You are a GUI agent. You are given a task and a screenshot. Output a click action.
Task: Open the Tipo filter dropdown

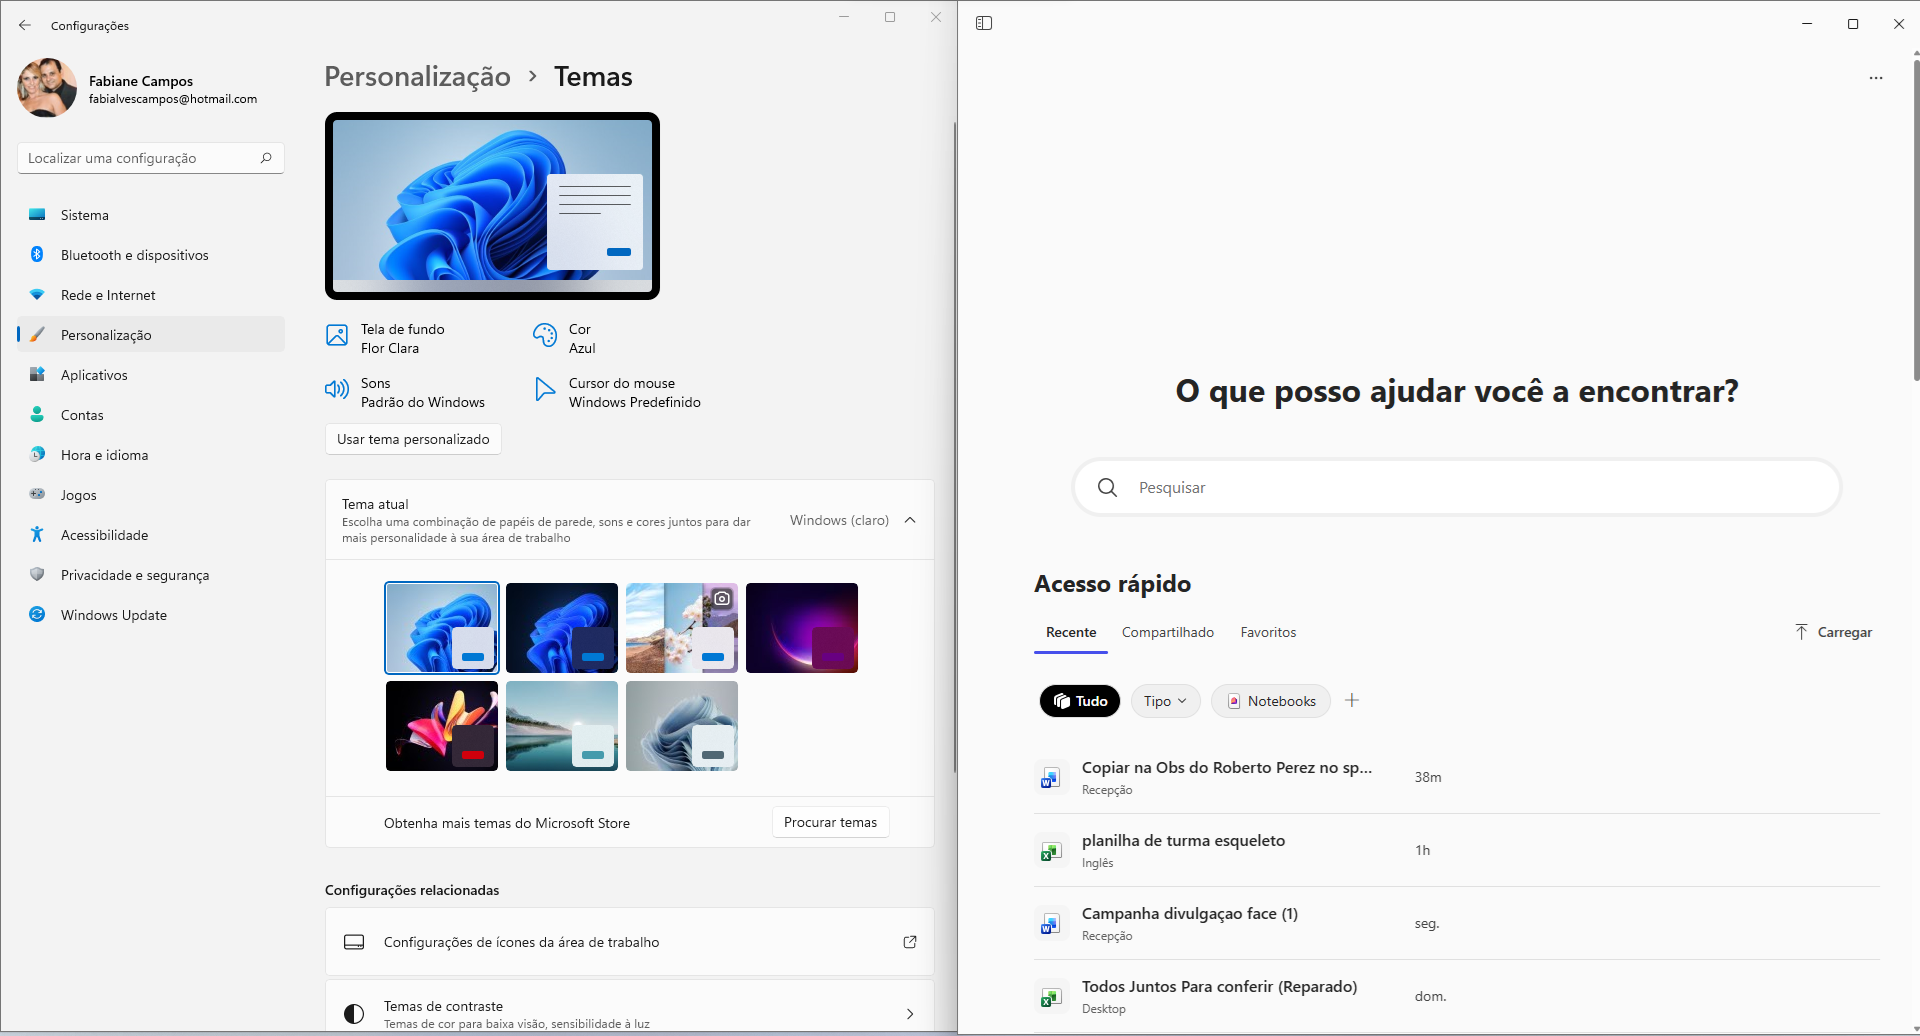[1165, 701]
